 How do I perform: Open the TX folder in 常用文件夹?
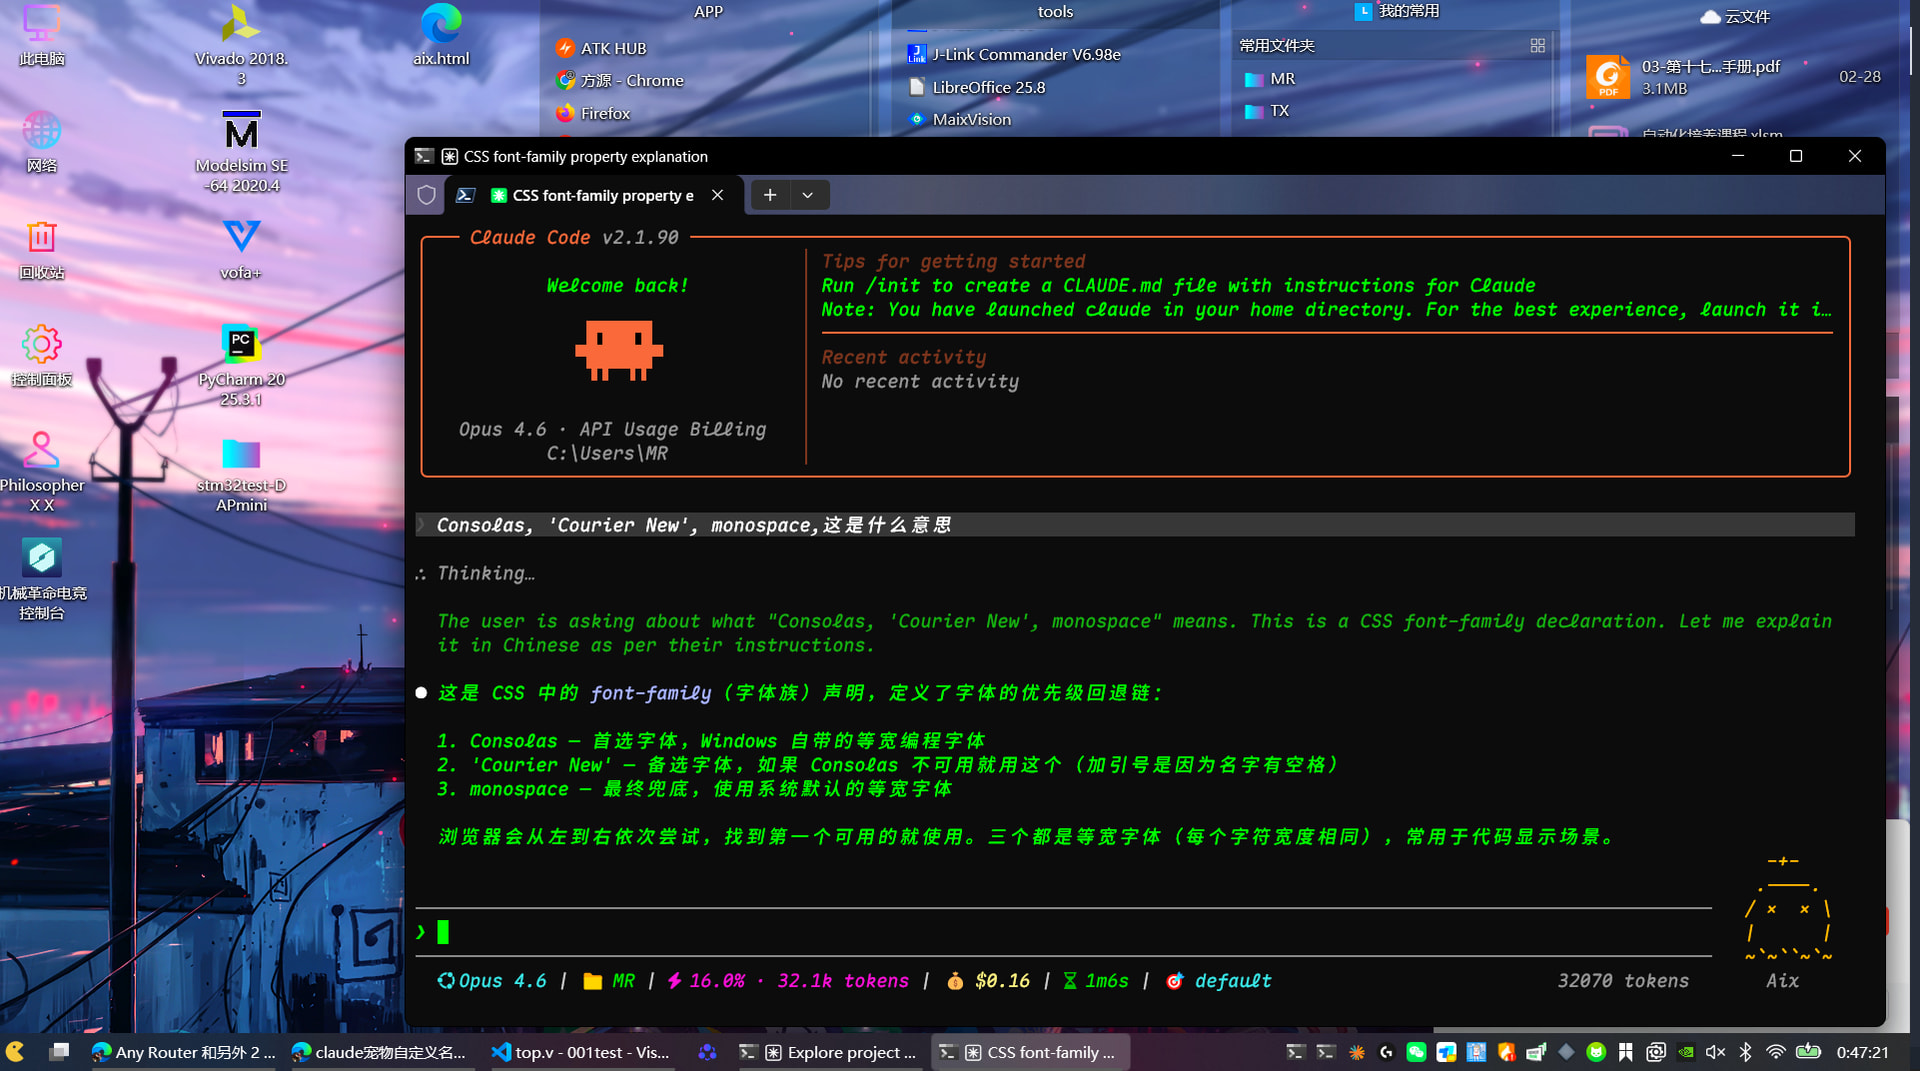coord(1267,110)
